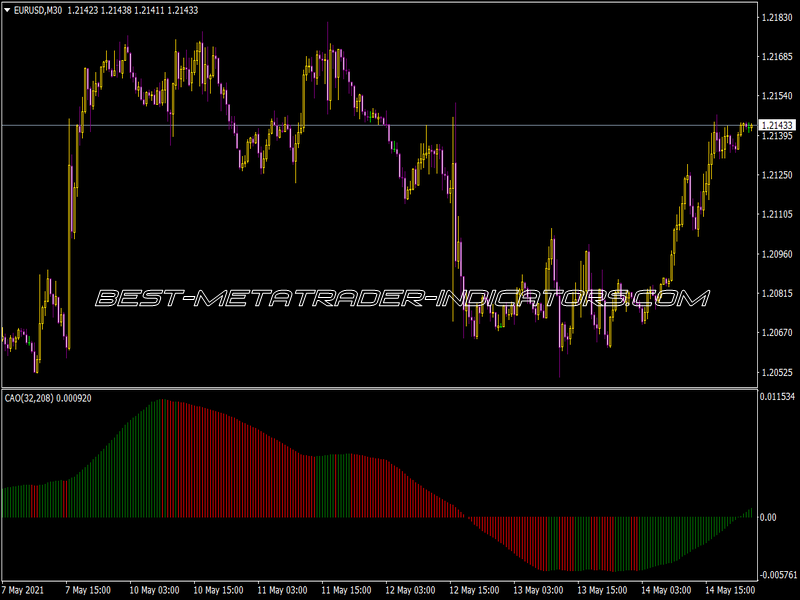Screen dimensions: 800x600
Task: Click the 12 May 03:00 time label
Action: (x=410, y=590)
